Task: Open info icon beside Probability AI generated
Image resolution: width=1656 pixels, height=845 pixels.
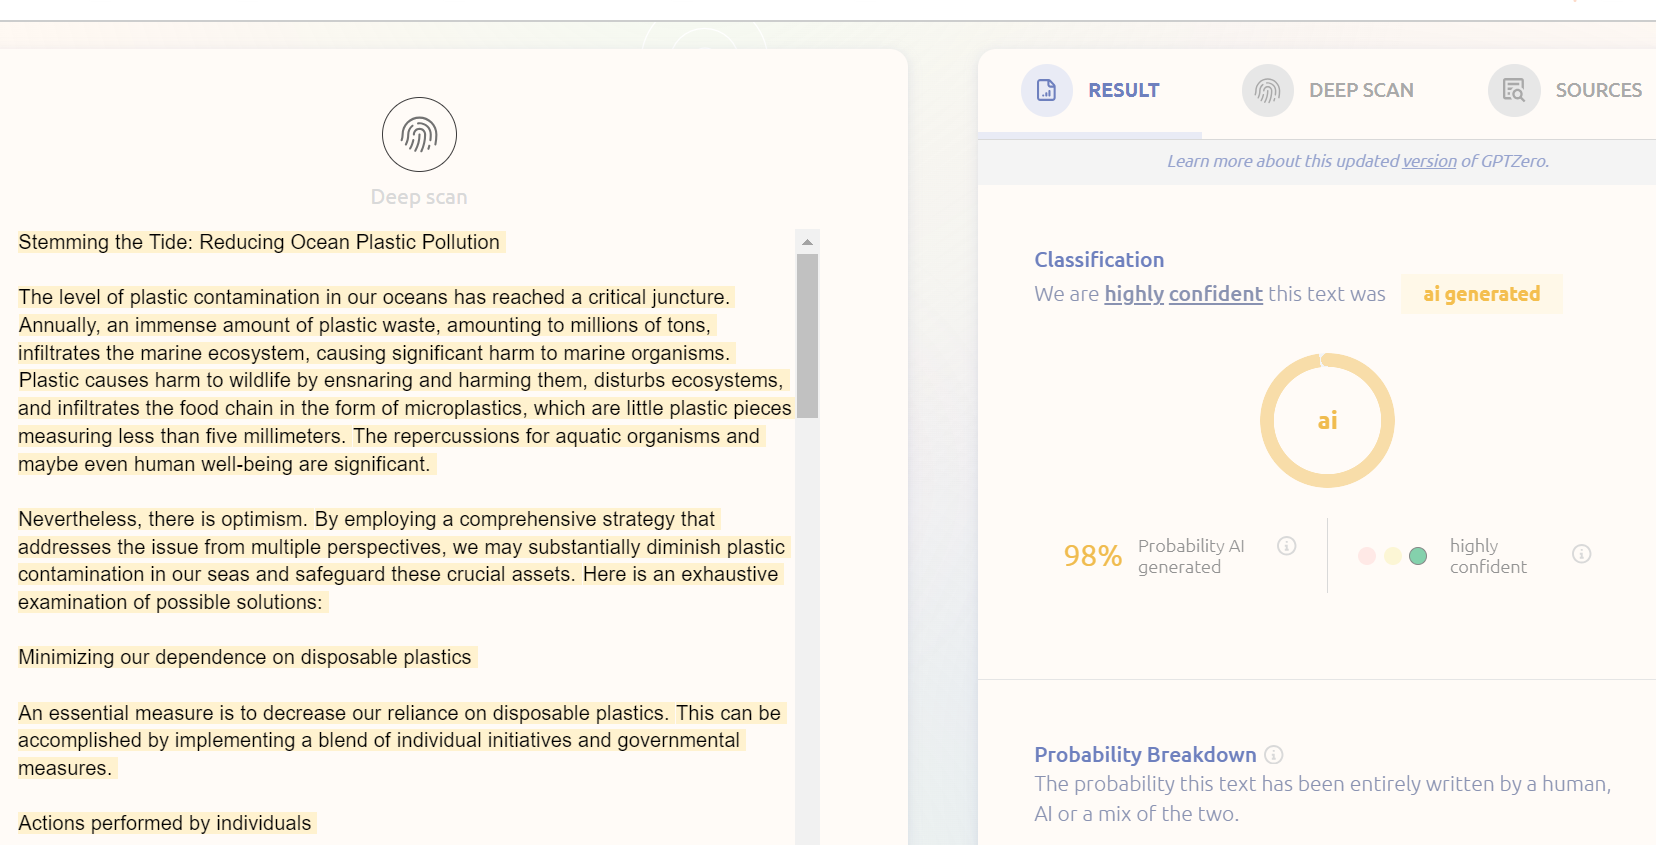Action: tap(1286, 546)
